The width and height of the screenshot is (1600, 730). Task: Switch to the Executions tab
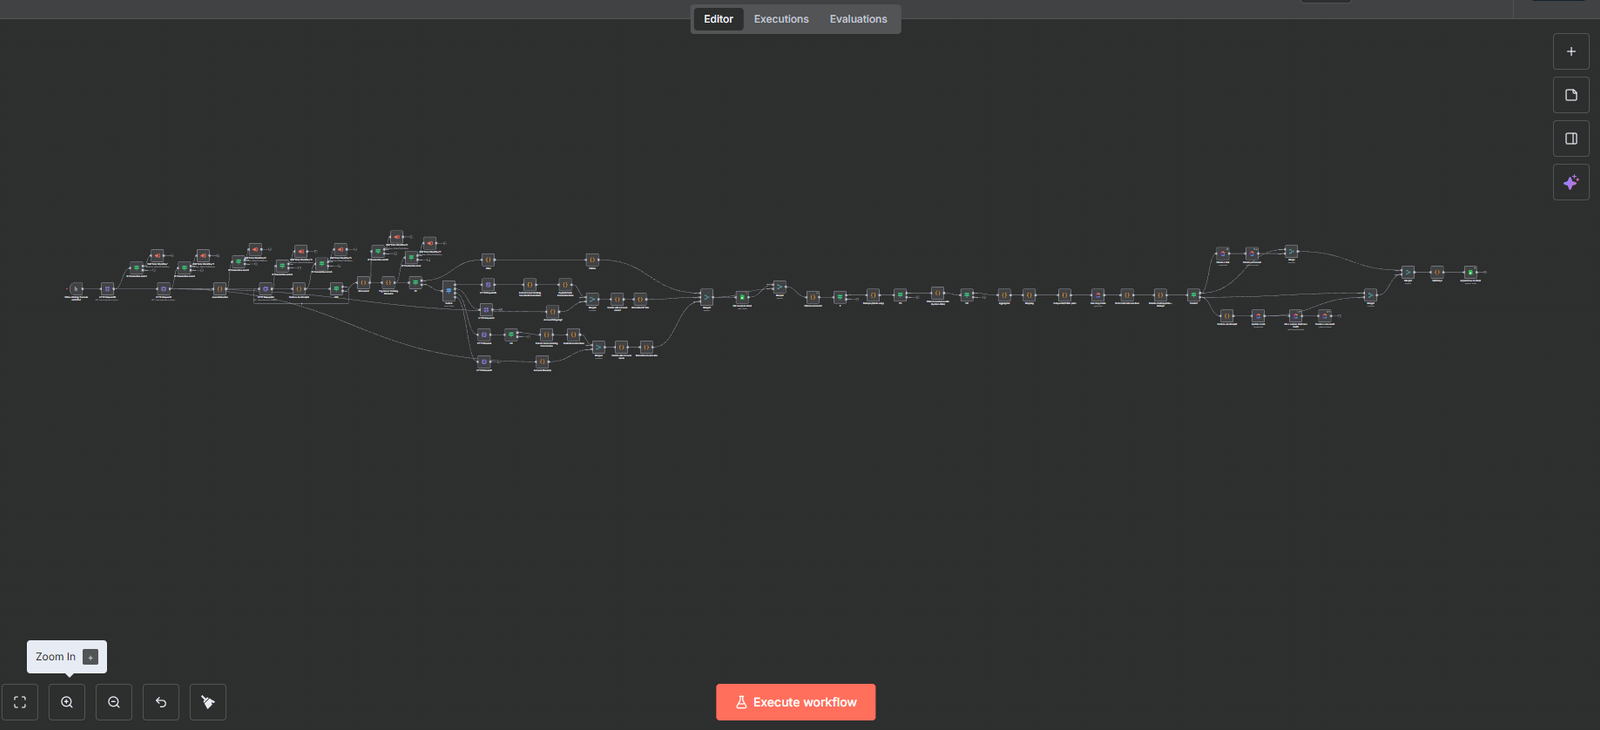coord(781,19)
